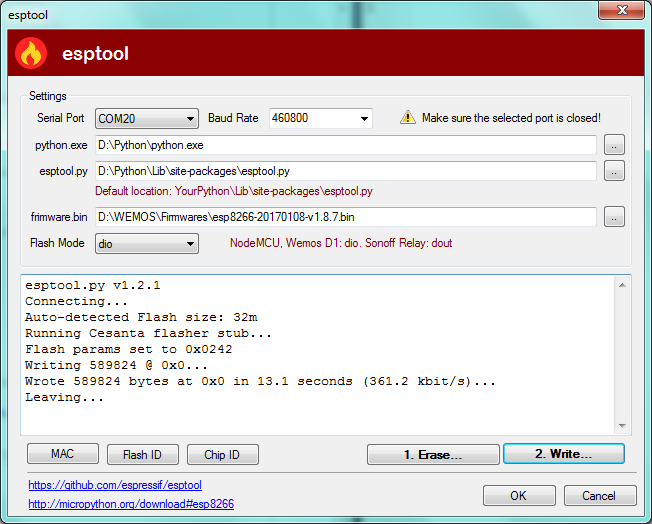652x524 pixels.
Task: Open the Serial Port COM20 dropdown
Action: click(147, 119)
